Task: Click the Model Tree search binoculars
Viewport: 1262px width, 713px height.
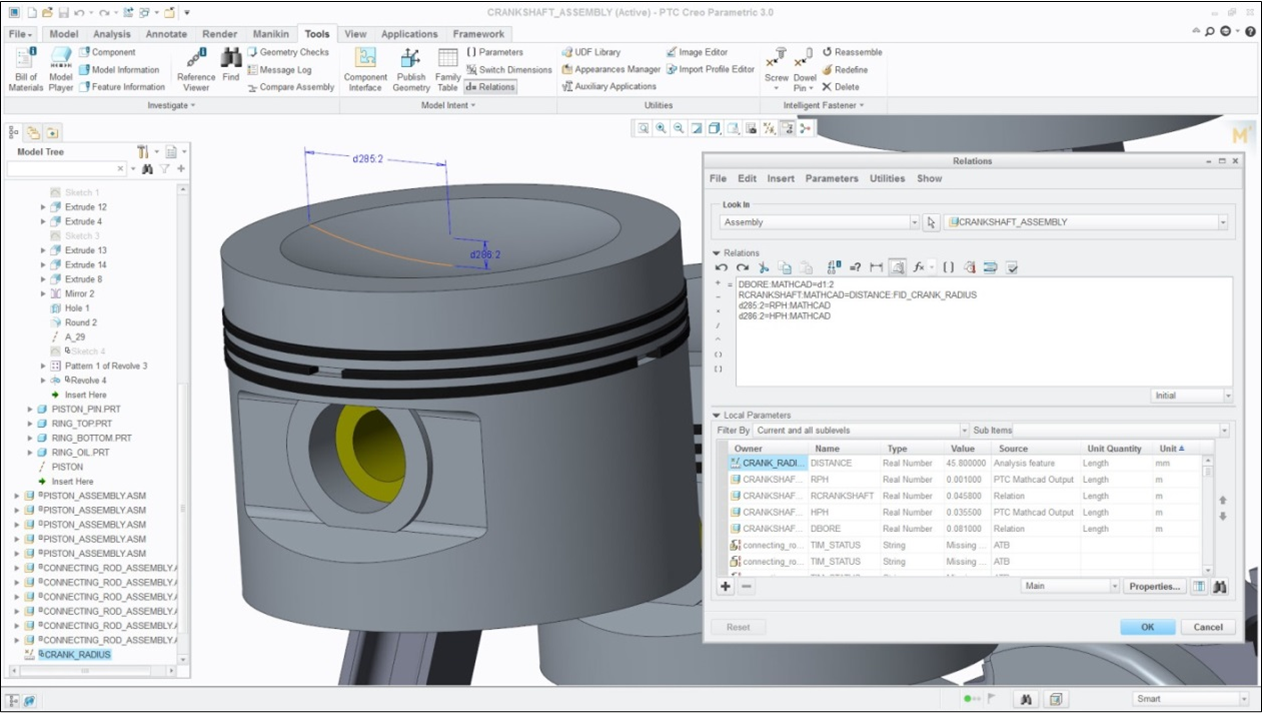Action: (147, 169)
